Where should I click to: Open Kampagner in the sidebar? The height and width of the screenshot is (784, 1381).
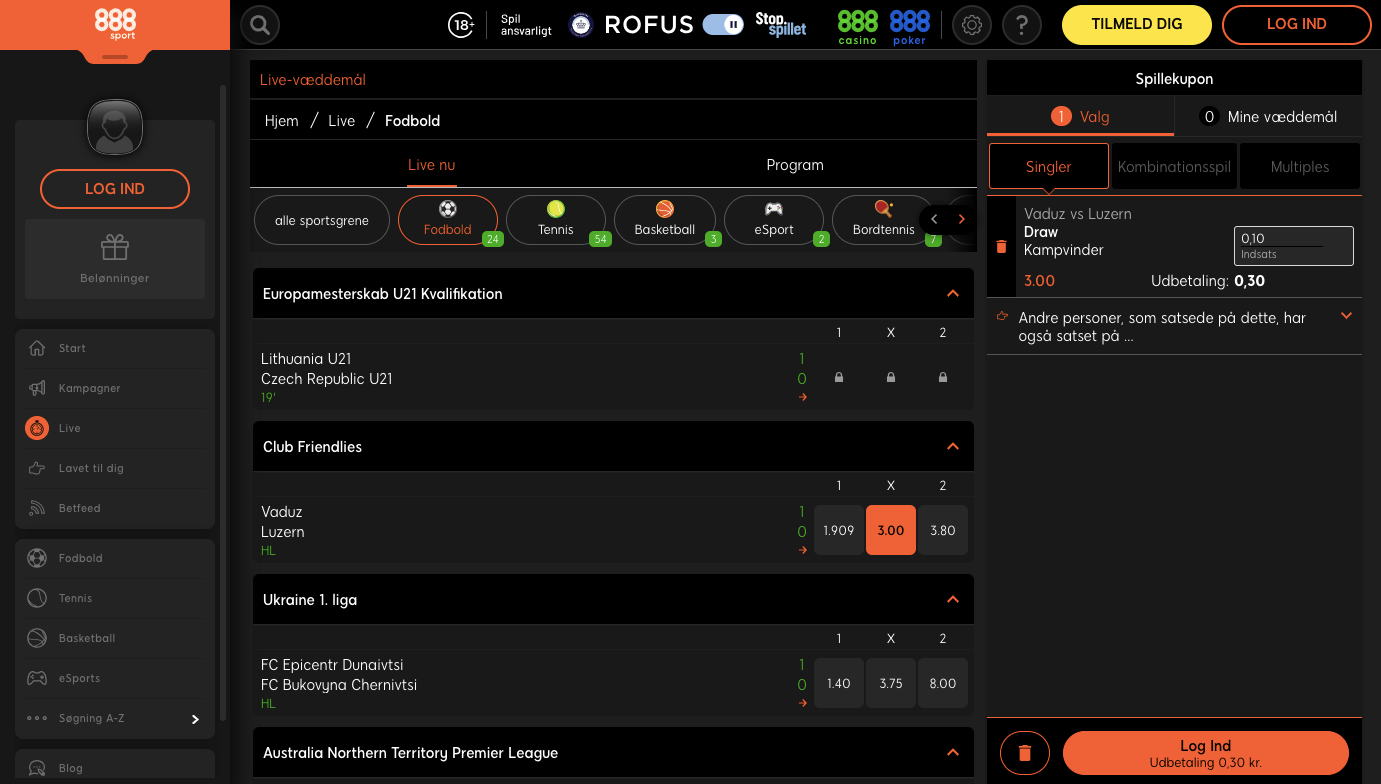coord(115,388)
